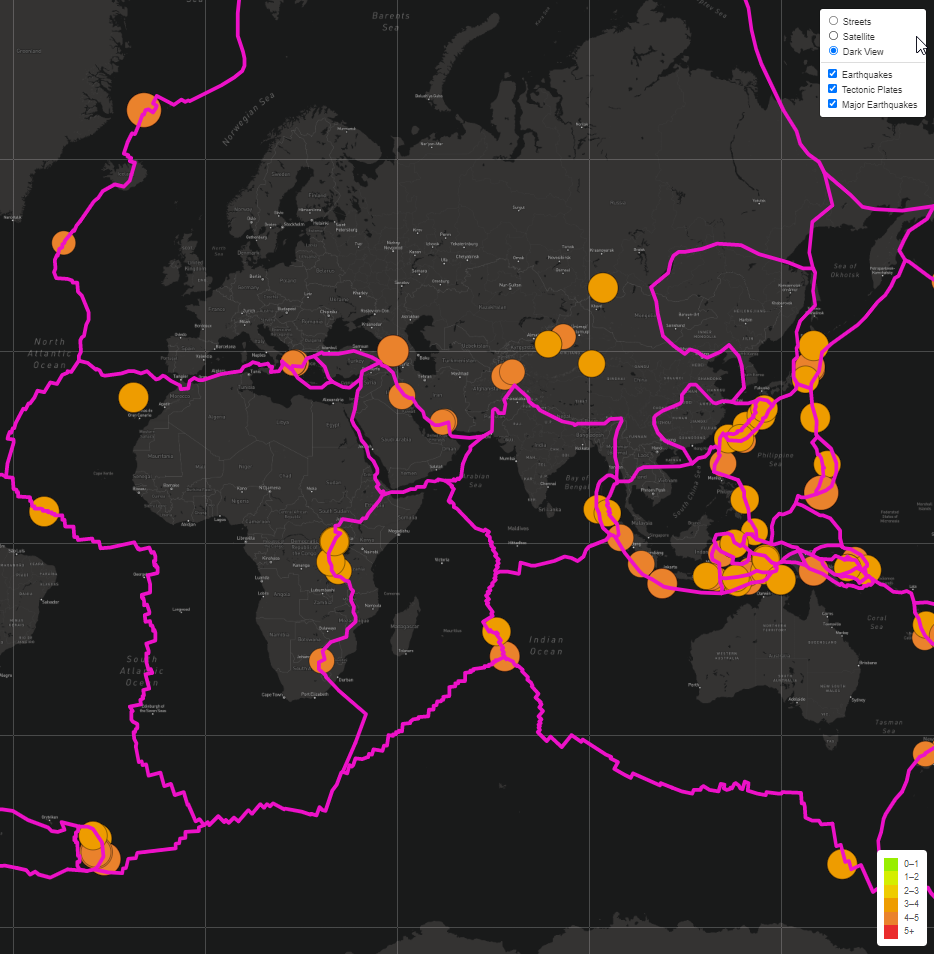This screenshot has height=954, width=934.
Task: Click the North Atlantic Ocean map label
Action: [50, 353]
